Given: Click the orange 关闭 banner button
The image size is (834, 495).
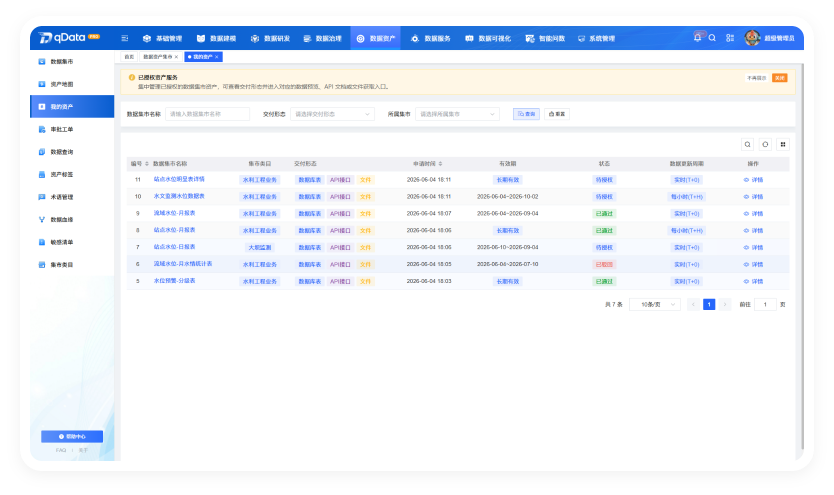Looking at the screenshot, I should pyautogui.click(x=780, y=78).
